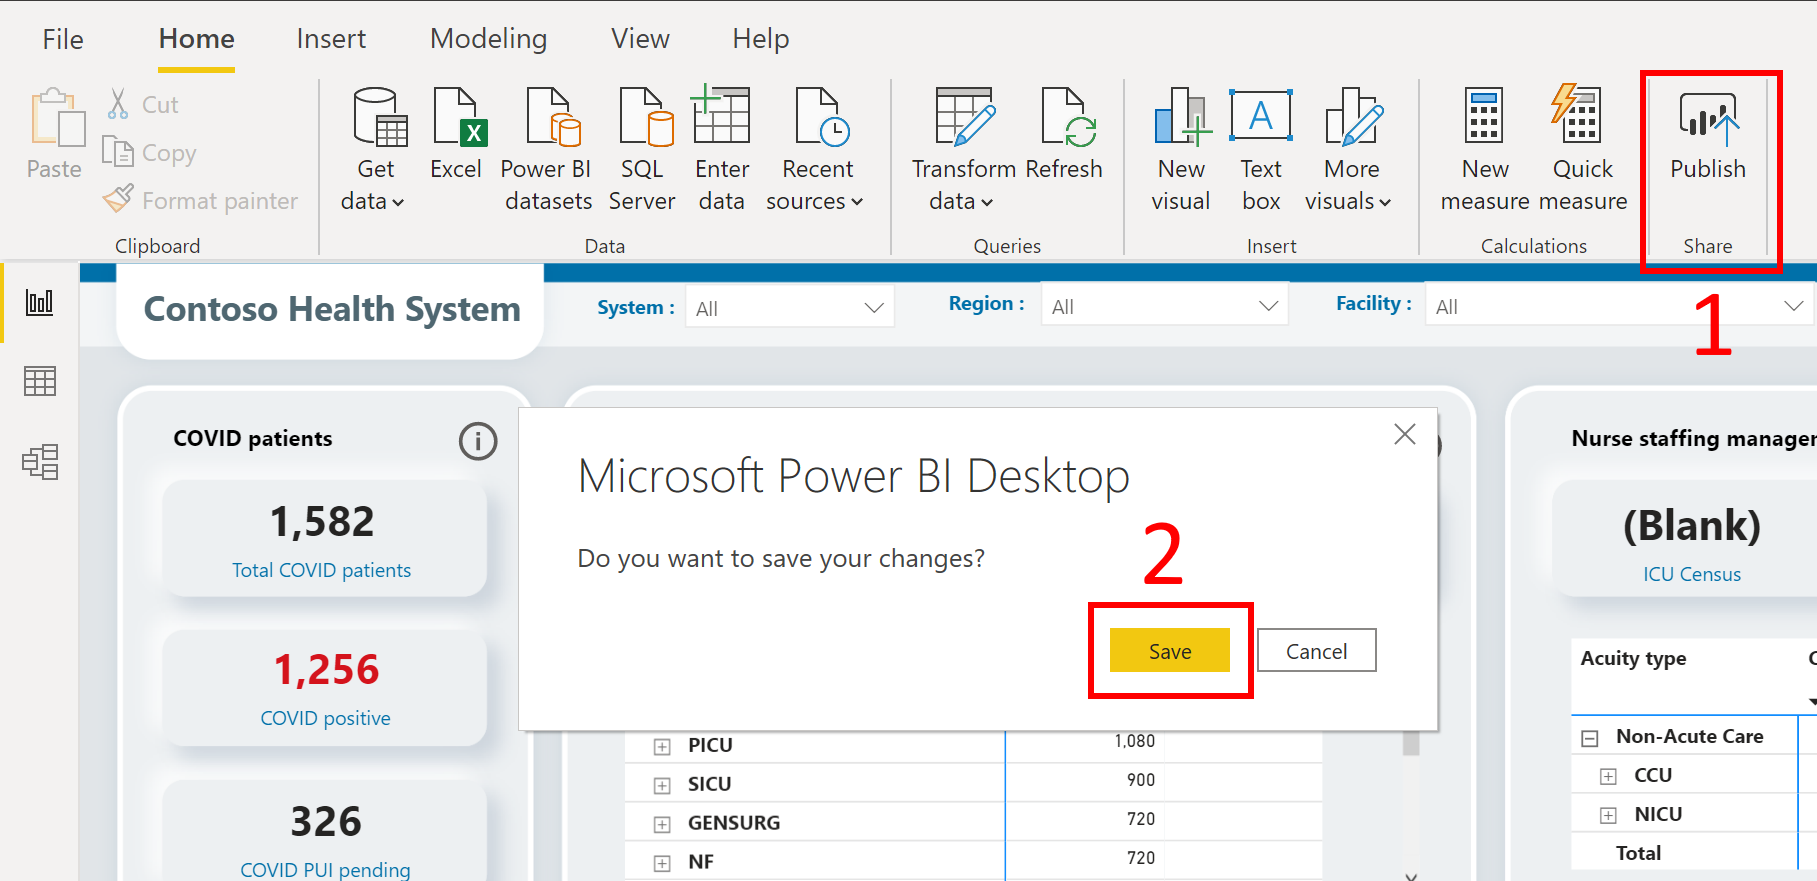
Task: Connect to Power BI datasets
Action: pos(548,150)
